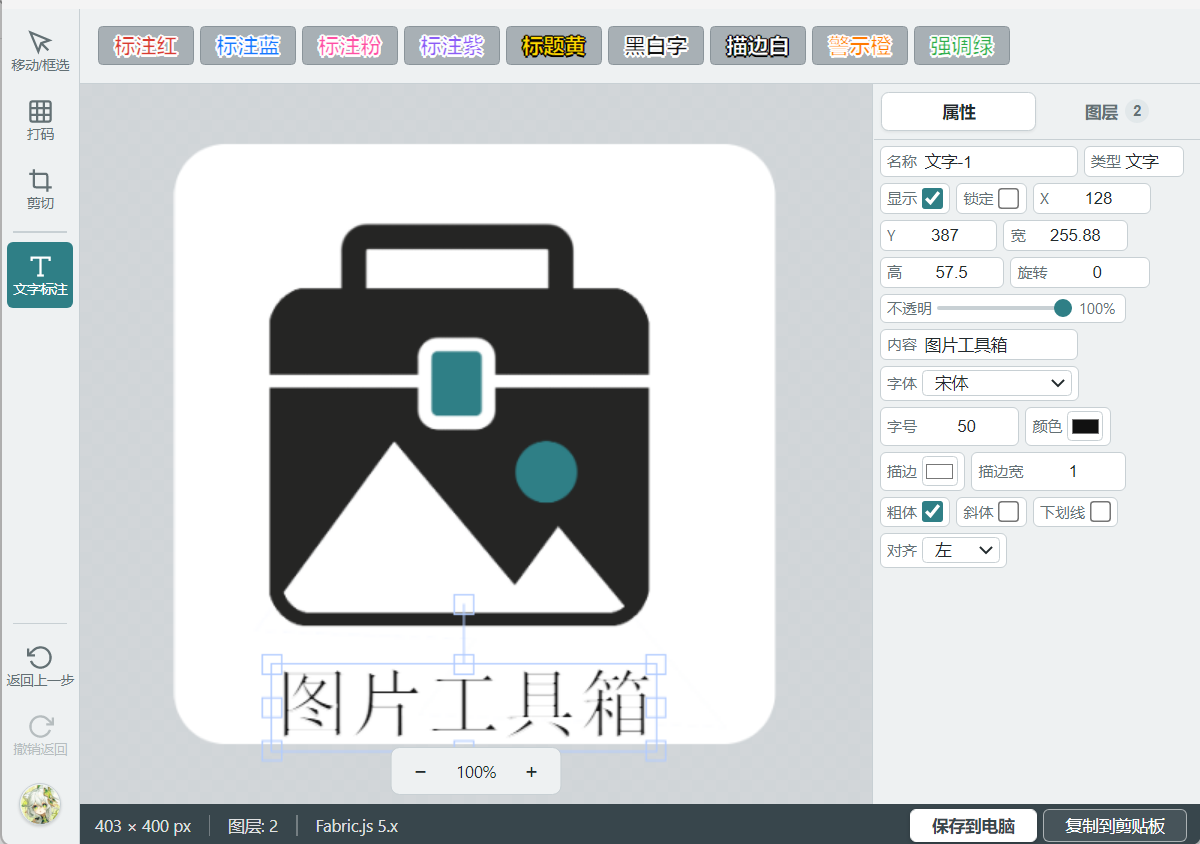Enable the 锁定 lock checkbox

[1008, 198]
